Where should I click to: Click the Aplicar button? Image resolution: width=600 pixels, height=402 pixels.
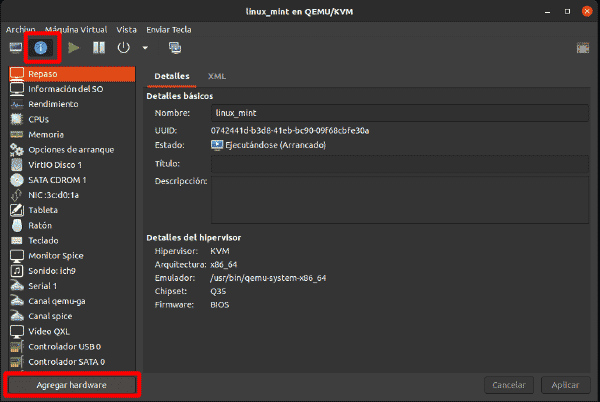click(565, 385)
